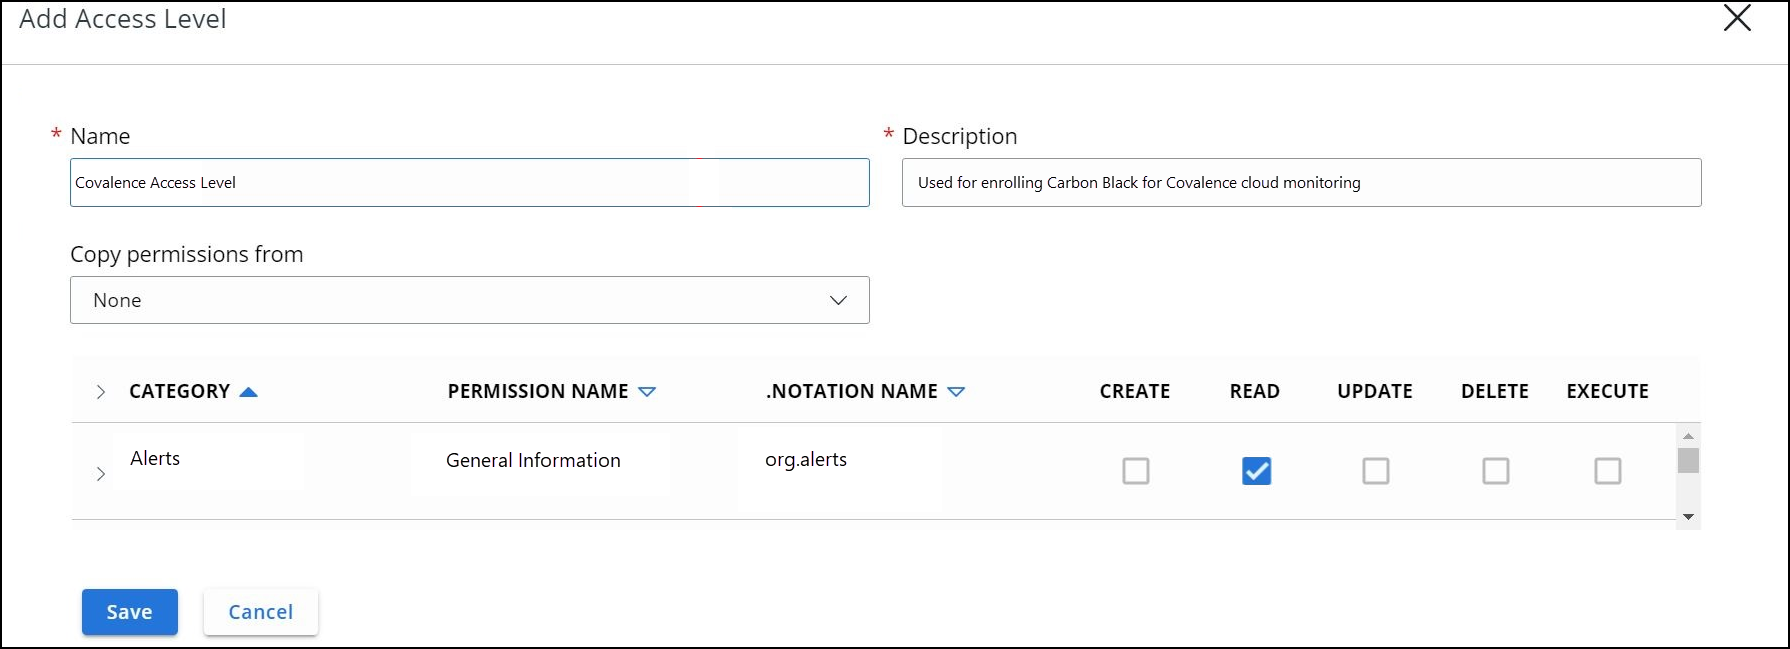This screenshot has width=1790, height=649.
Task: Uncheck Read permission for org.alerts
Action: 1256,471
